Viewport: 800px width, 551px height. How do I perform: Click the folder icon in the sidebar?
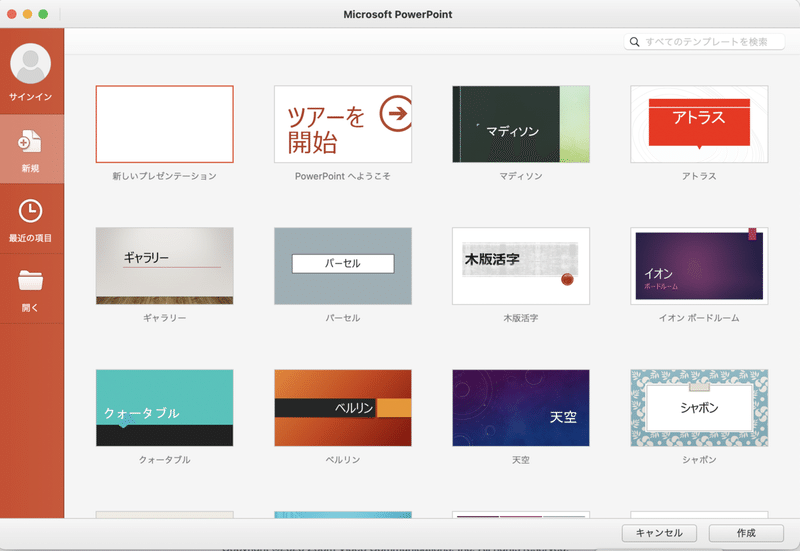31,280
